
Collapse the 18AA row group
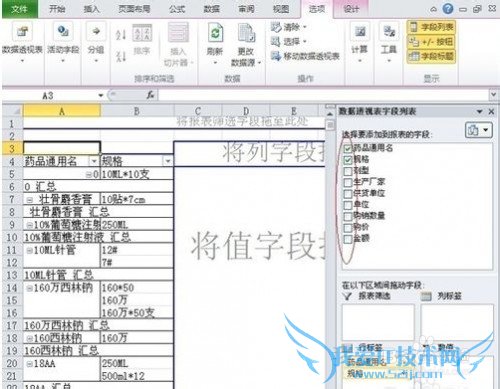(x=29, y=364)
